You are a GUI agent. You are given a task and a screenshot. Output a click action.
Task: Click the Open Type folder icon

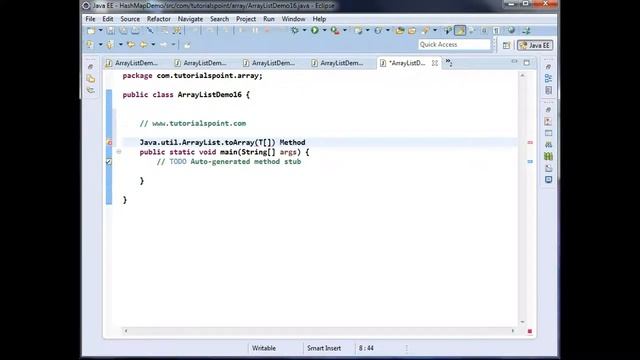tap(400, 31)
